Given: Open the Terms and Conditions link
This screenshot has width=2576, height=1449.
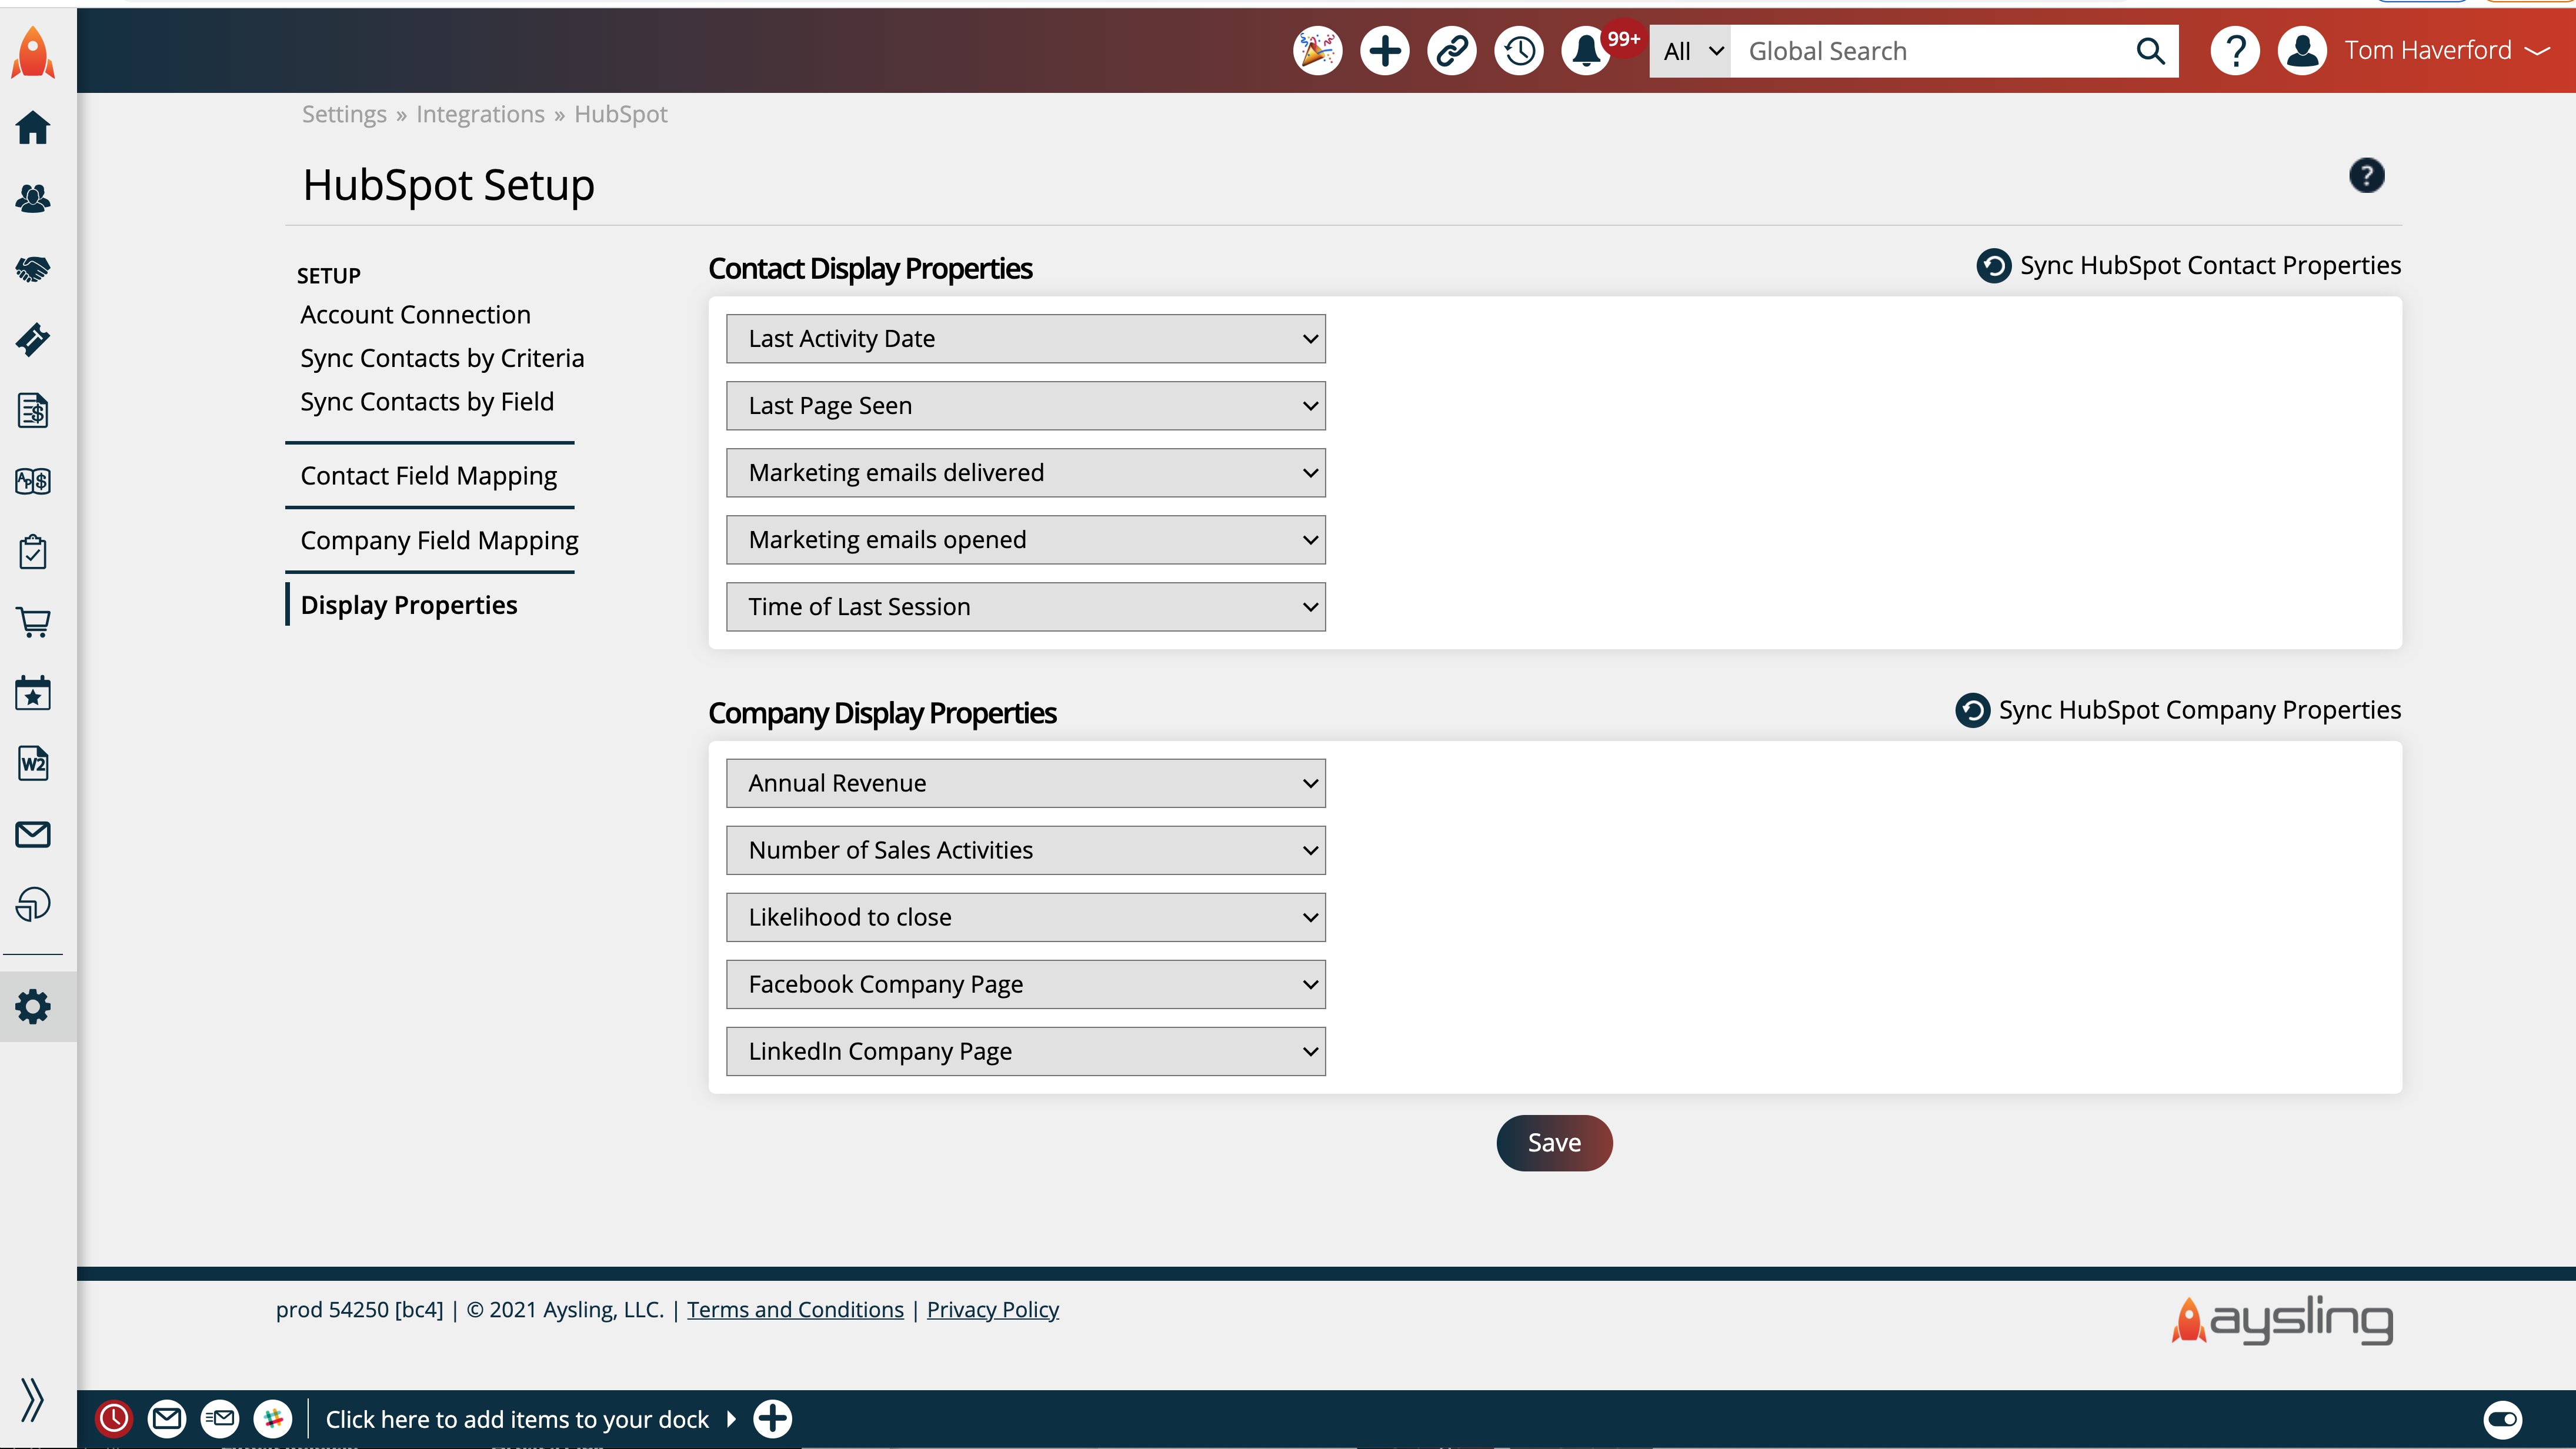Looking at the screenshot, I should click(x=795, y=1309).
